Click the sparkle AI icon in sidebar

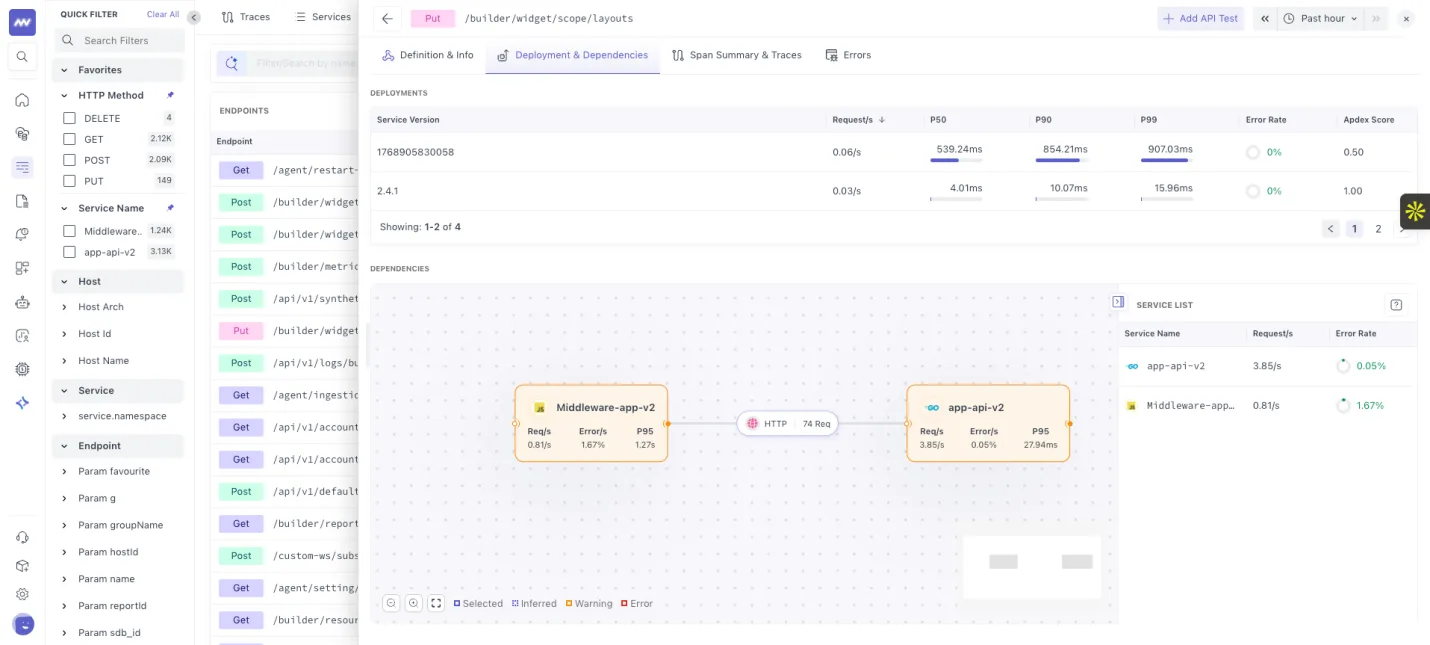point(22,403)
